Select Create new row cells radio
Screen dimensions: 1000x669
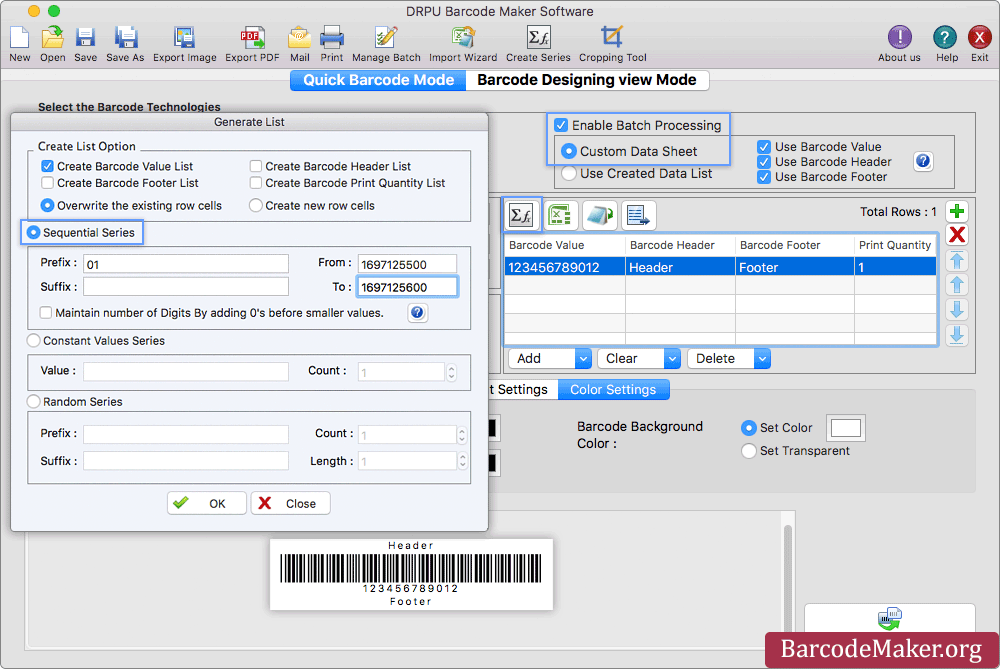pos(256,205)
